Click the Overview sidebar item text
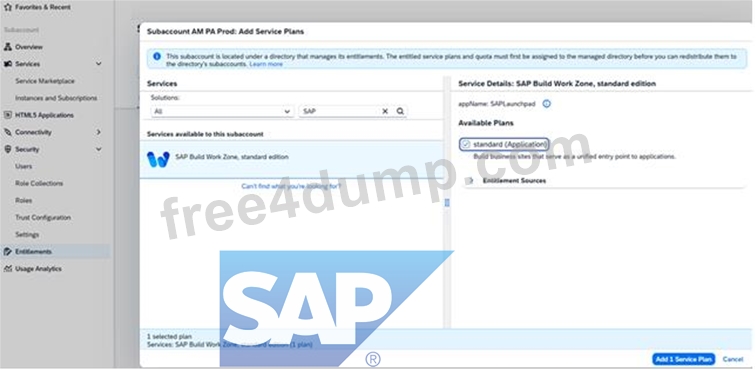The image size is (756, 370). click(29, 47)
